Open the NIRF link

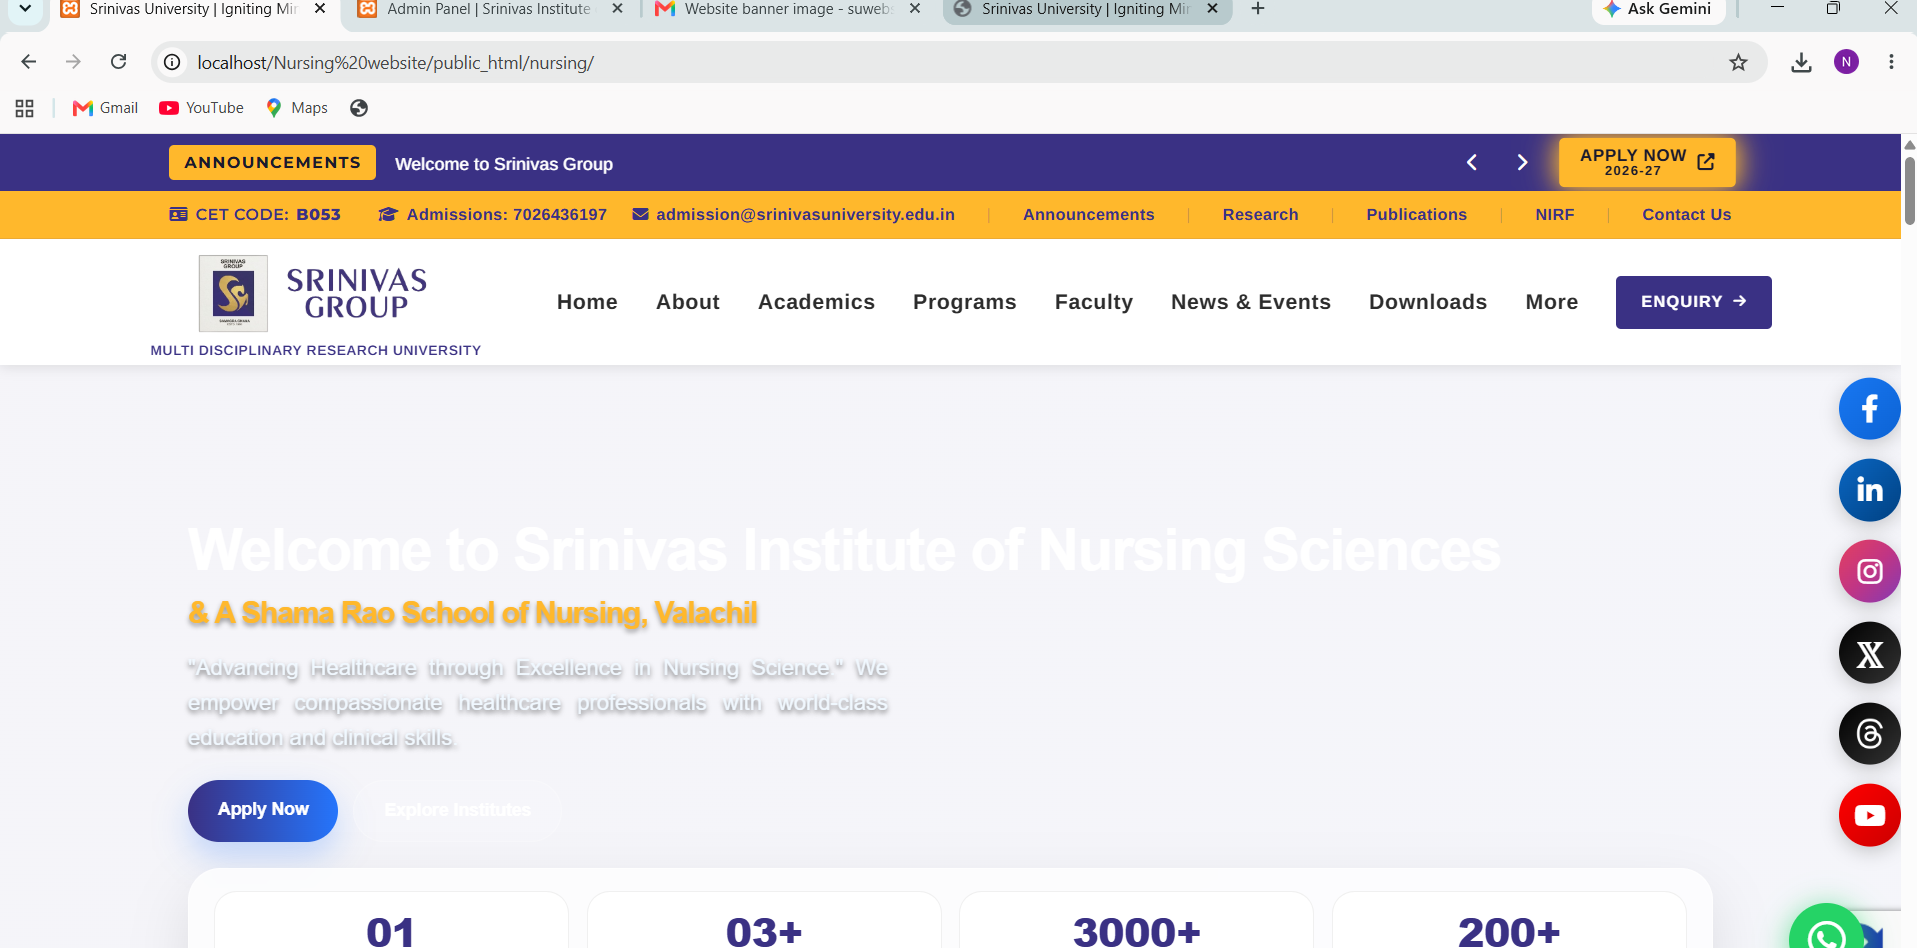(x=1554, y=215)
